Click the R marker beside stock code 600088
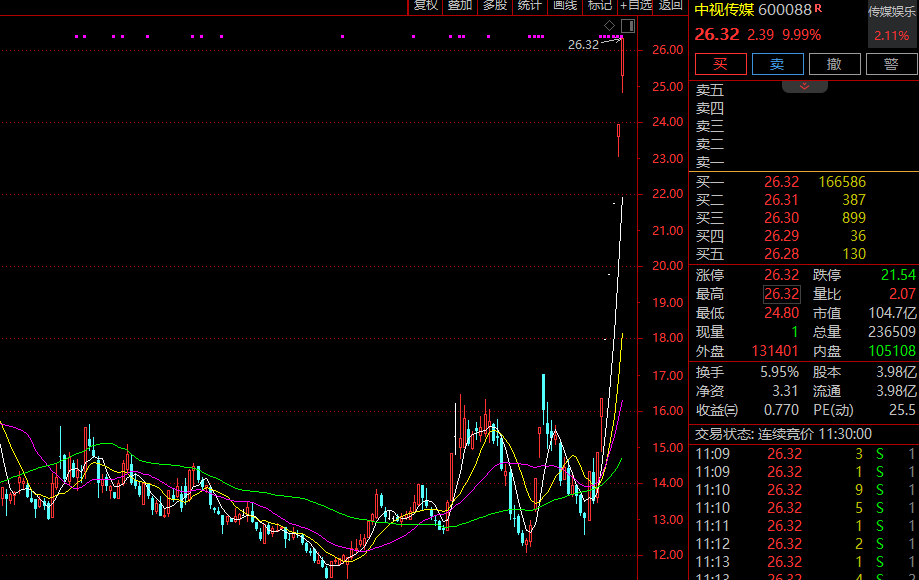The height and width of the screenshot is (580, 919). tap(818, 9)
